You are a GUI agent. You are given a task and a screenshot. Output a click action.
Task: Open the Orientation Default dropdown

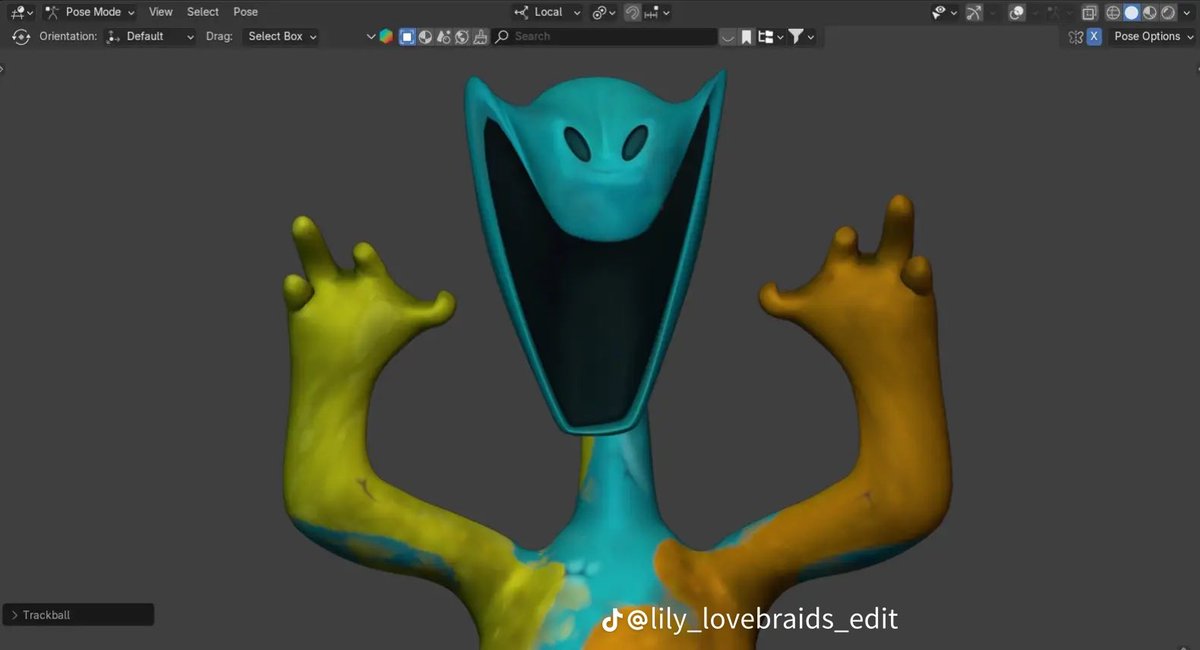(x=151, y=36)
